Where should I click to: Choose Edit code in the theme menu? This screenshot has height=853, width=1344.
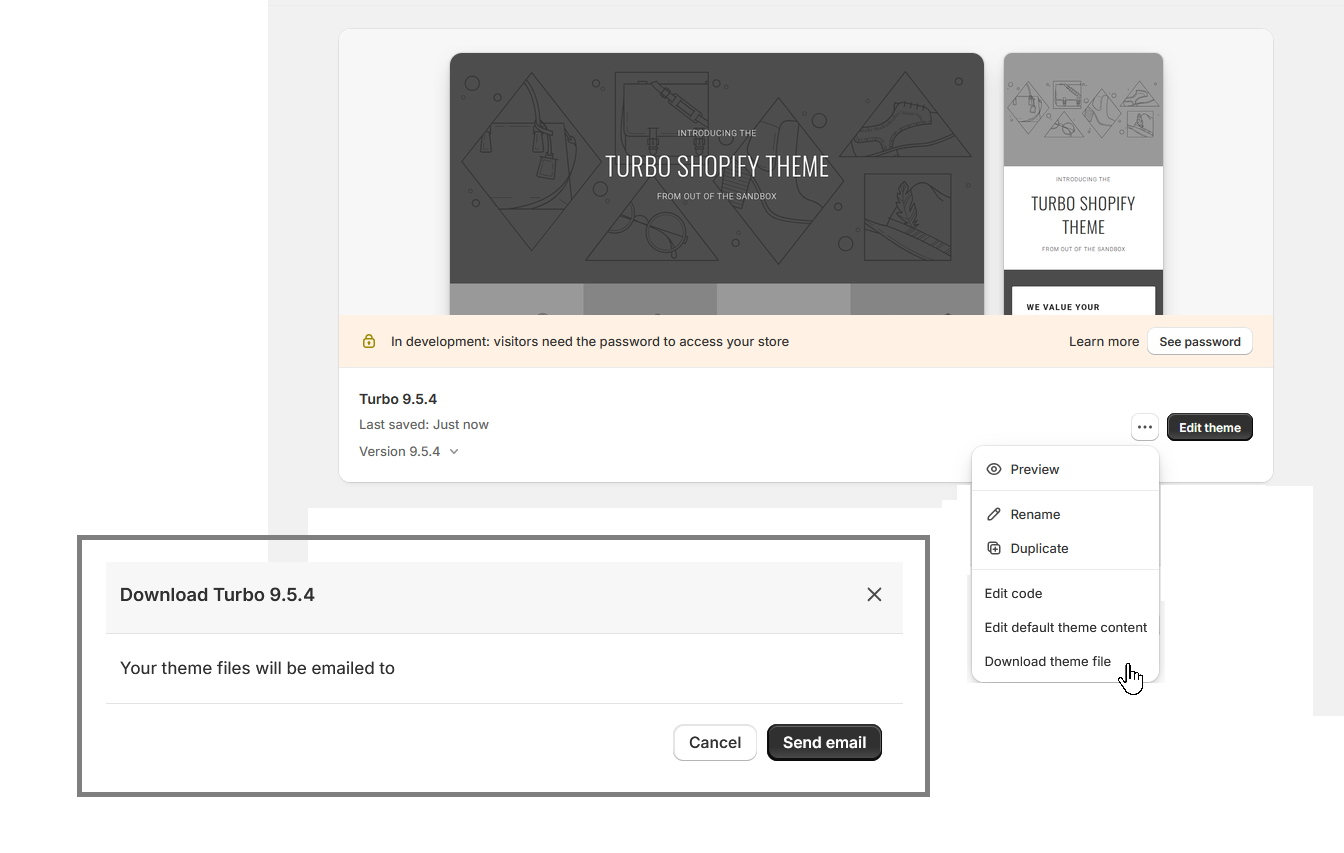(x=1065, y=593)
